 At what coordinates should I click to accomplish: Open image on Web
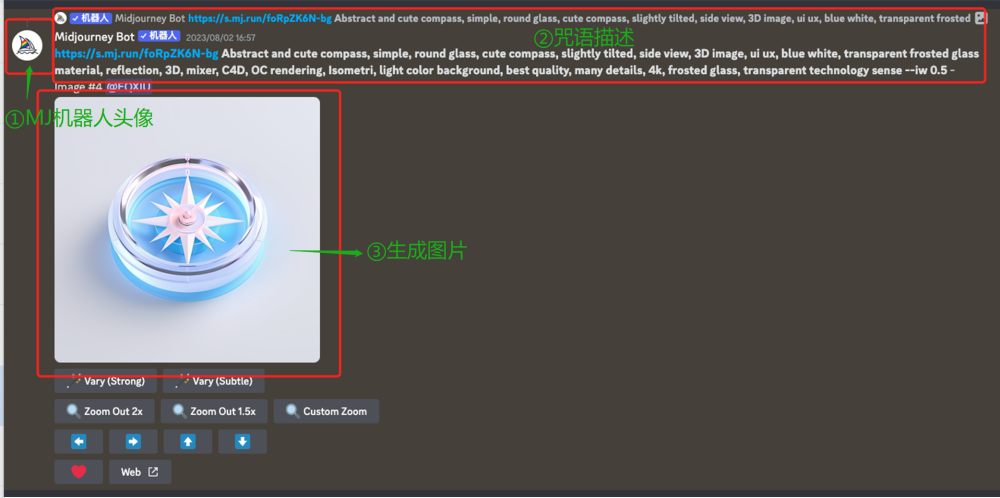tap(140, 472)
